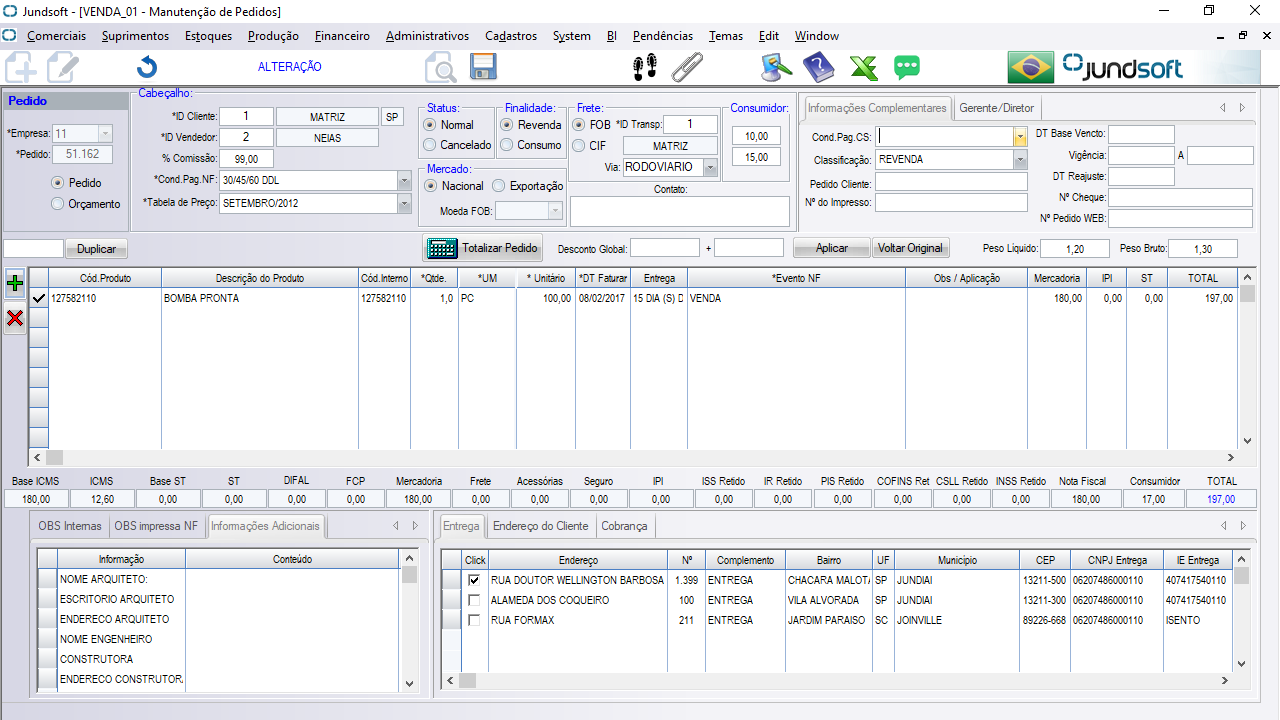This screenshot has width=1280, height=720.
Task: Click the search document magnifier icon
Action: pyautogui.click(x=440, y=67)
